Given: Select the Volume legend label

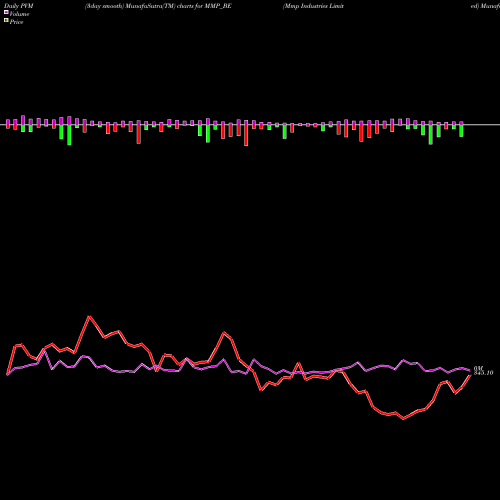Looking at the screenshot, I should pos(19,14).
